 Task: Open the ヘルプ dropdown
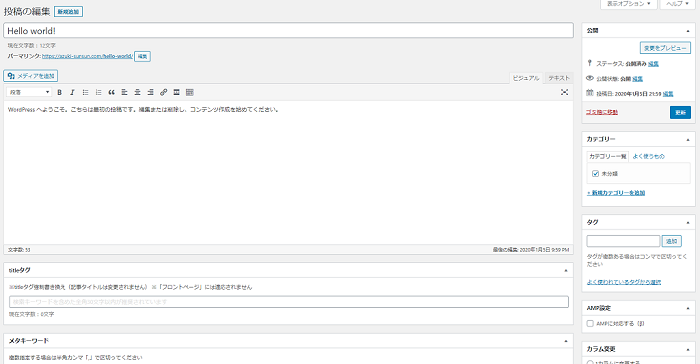pos(677,4)
